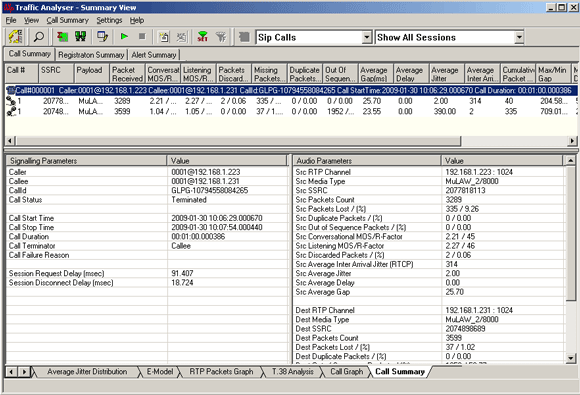580x395 pixels.
Task: Click the call list horizontal scrollbar thumb
Action: tap(238, 141)
